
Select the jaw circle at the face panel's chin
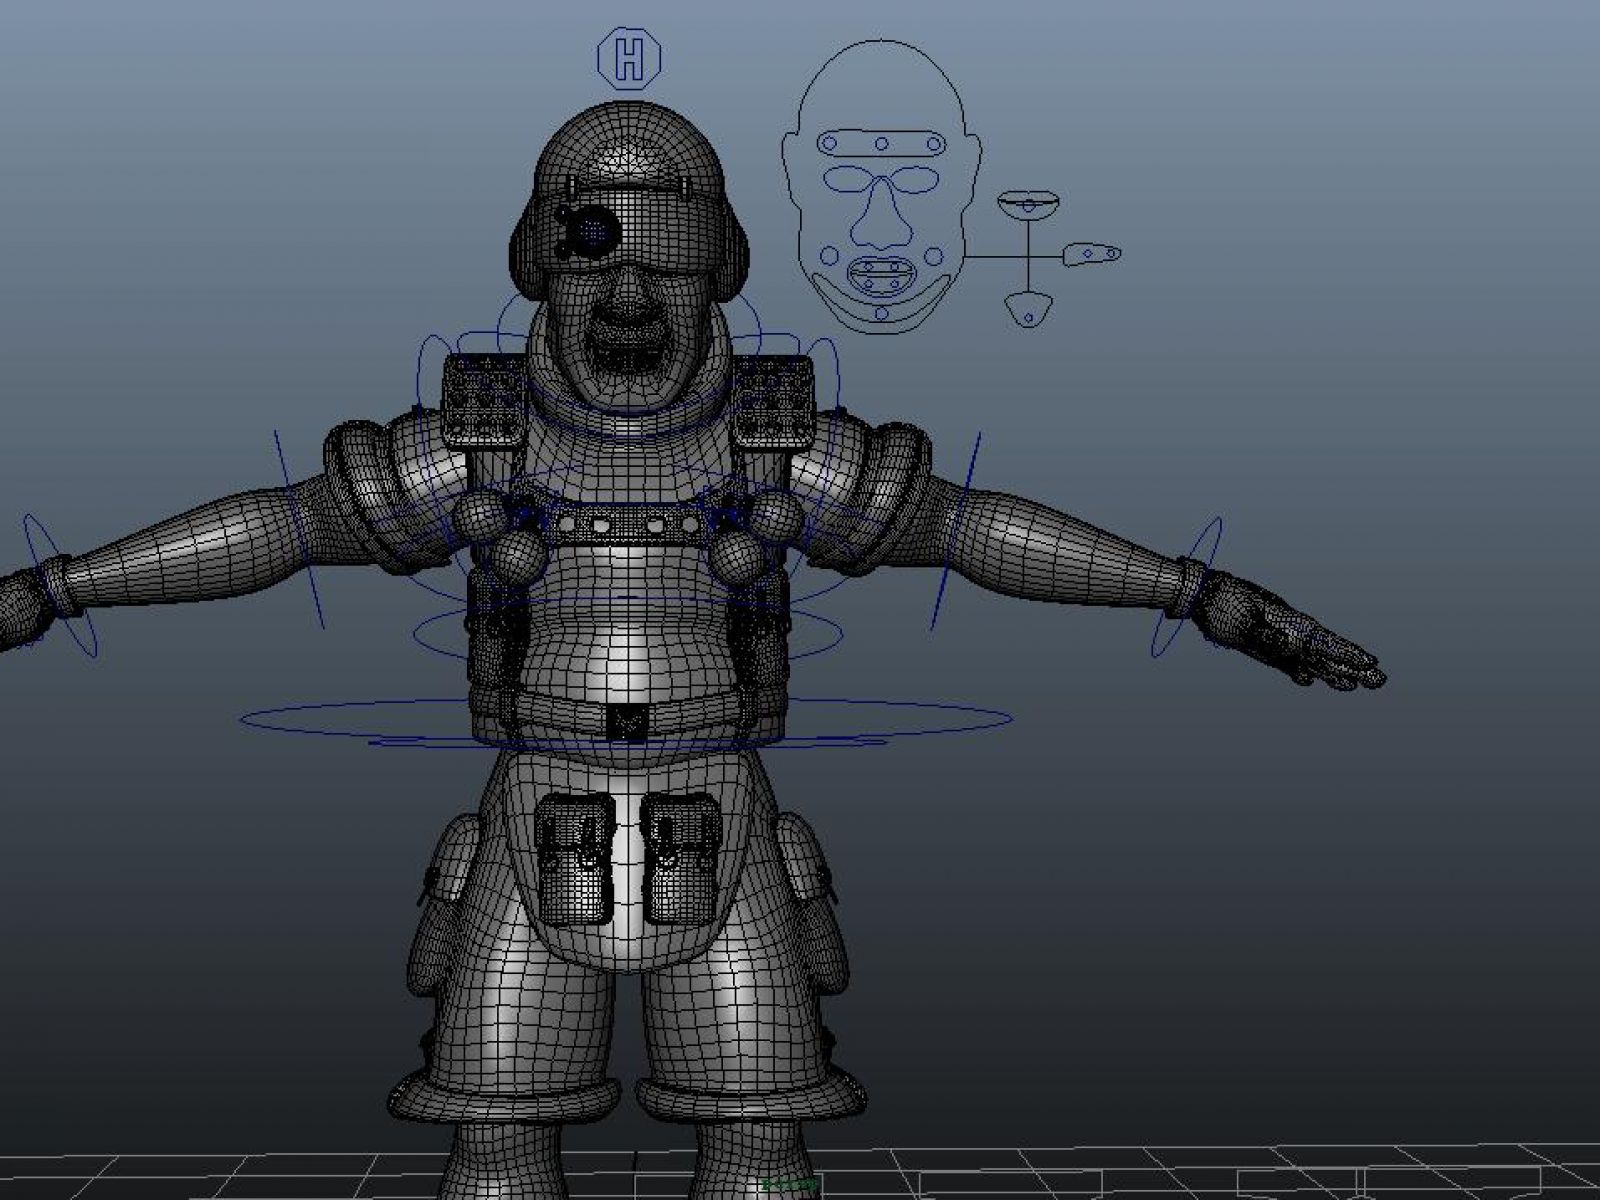click(881, 313)
